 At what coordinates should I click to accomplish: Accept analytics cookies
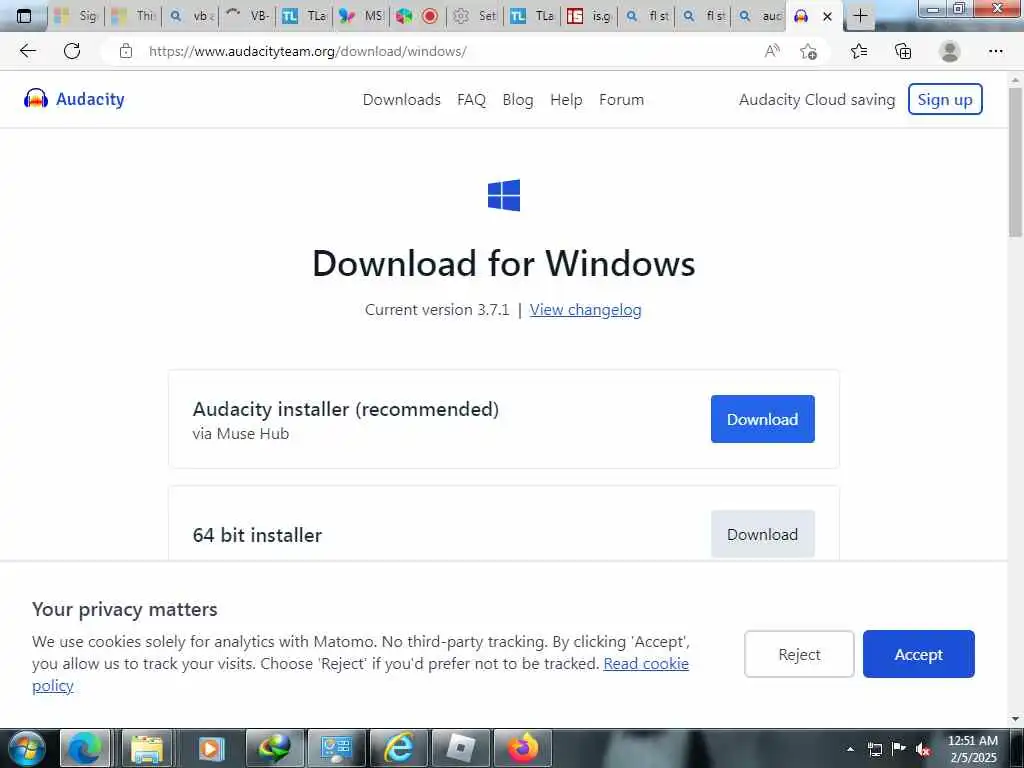pyautogui.click(x=919, y=654)
